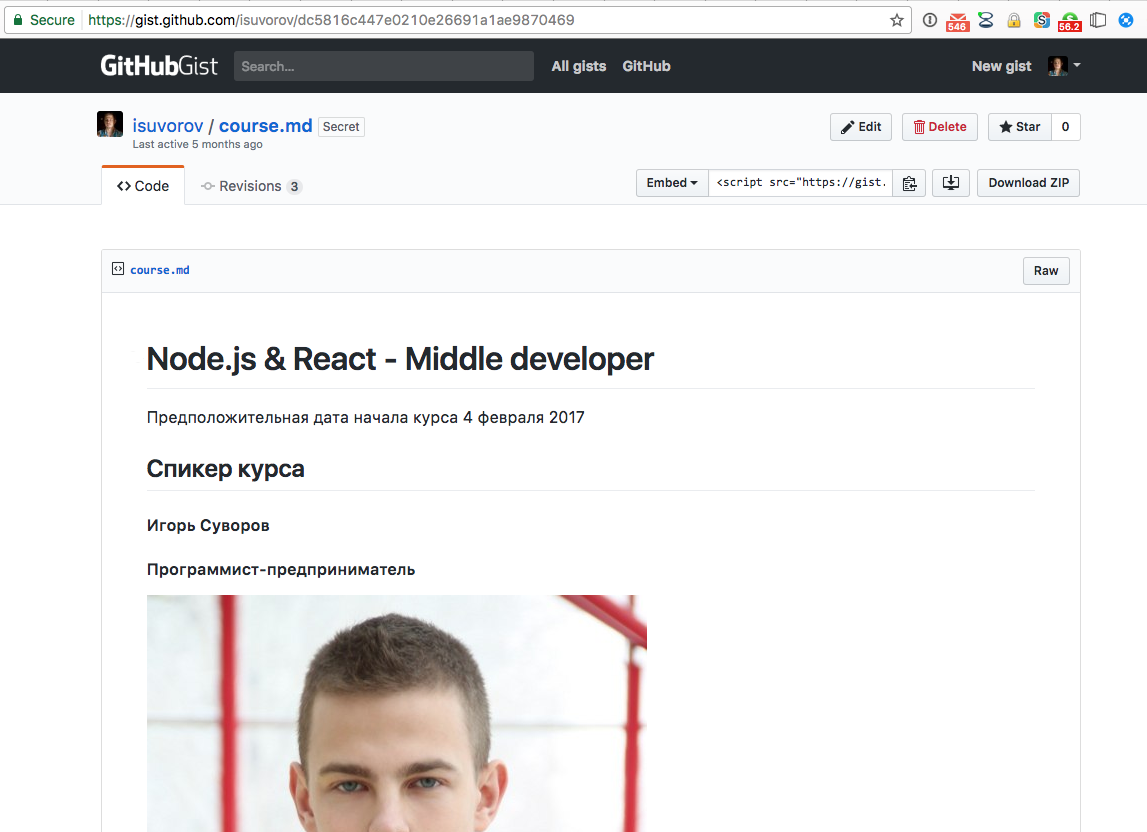Click the speaker photo in the markdown
The image size is (1147, 832).
[x=396, y=713]
